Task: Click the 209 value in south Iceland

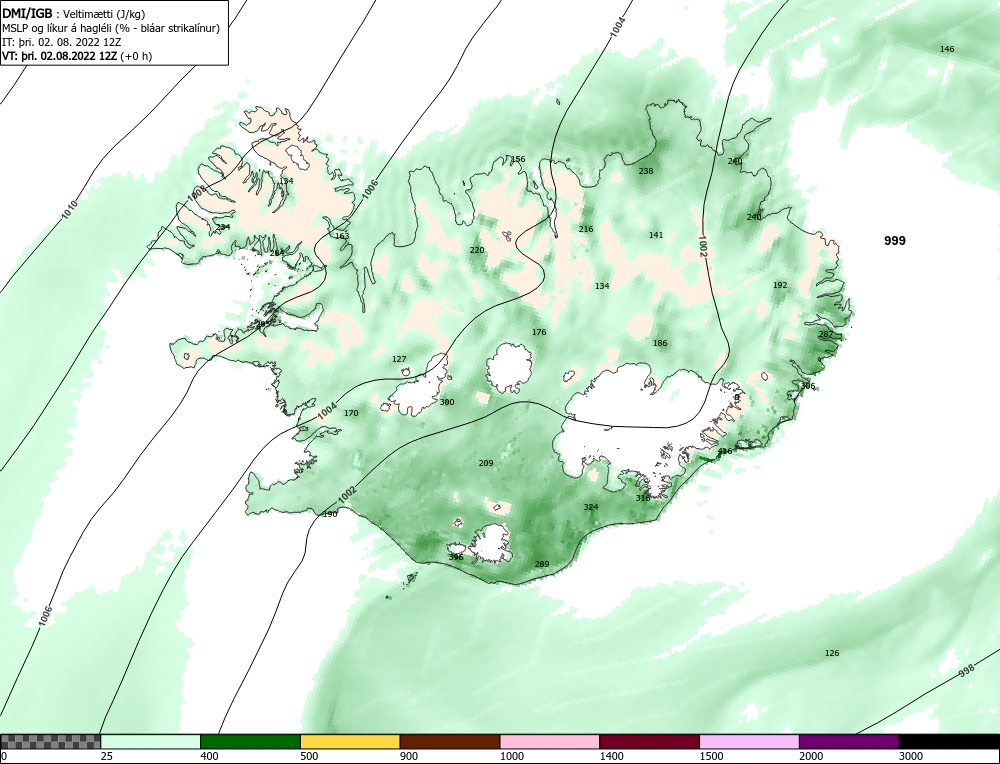Action: point(486,463)
